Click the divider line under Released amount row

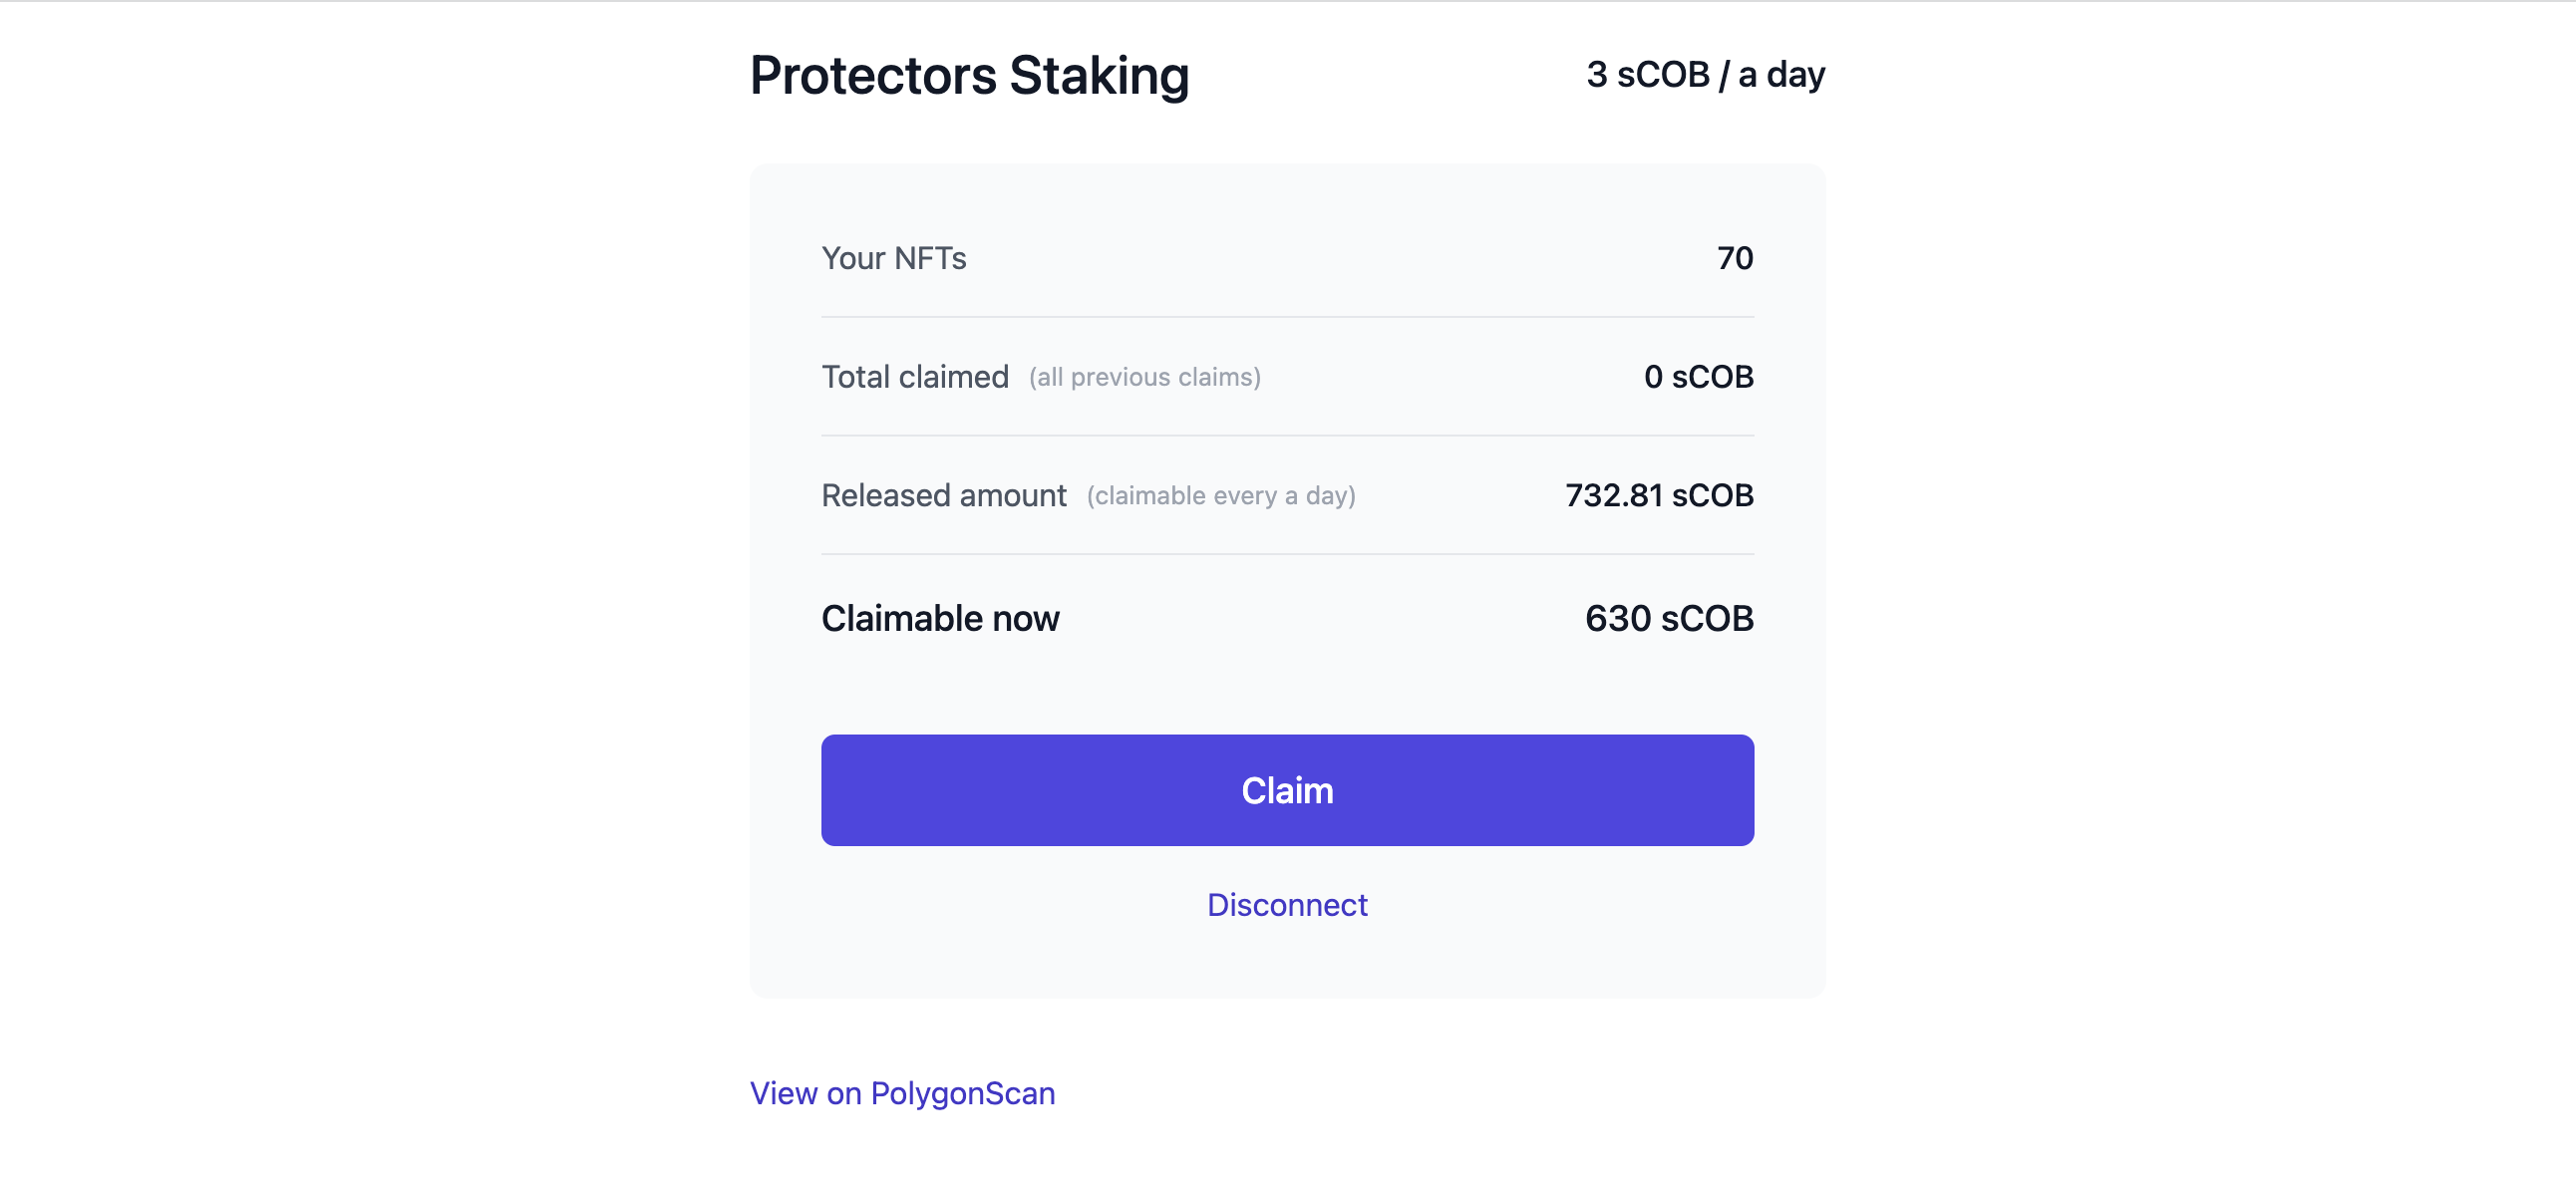click(1287, 554)
